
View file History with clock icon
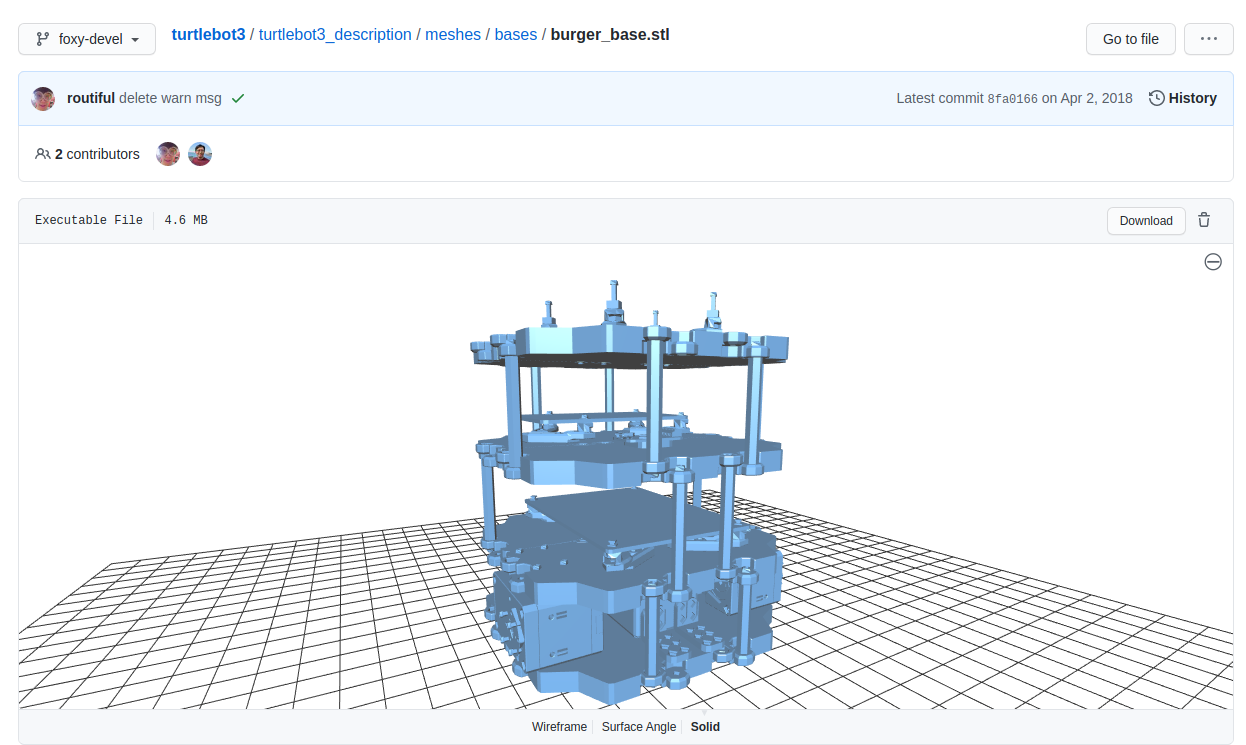point(1183,98)
